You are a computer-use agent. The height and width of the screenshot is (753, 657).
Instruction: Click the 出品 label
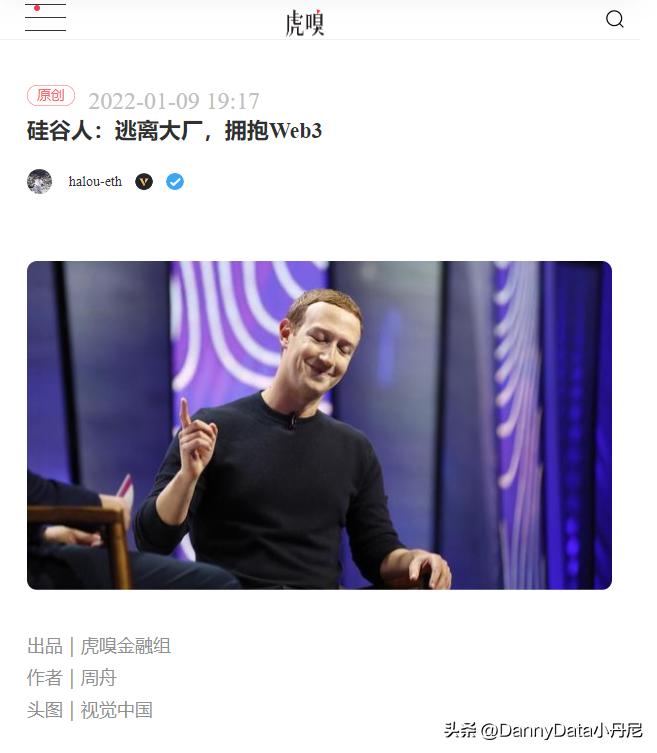[45, 646]
